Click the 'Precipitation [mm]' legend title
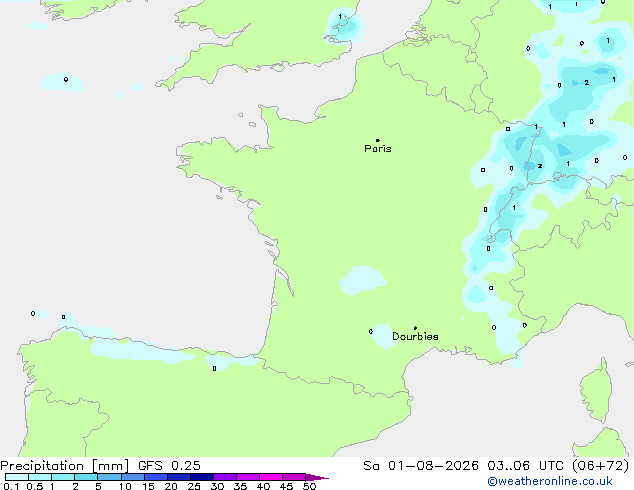The width and height of the screenshot is (634, 490). pyautogui.click(x=65, y=466)
